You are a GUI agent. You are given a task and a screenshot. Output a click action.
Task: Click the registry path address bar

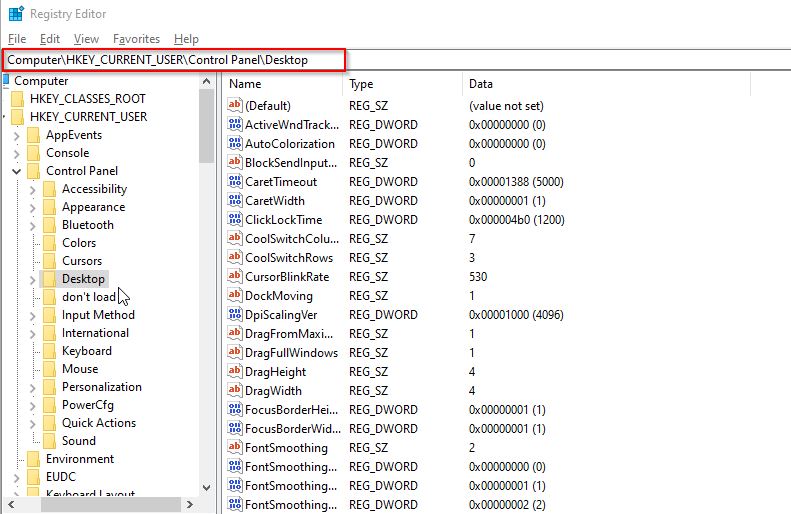point(396,60)
